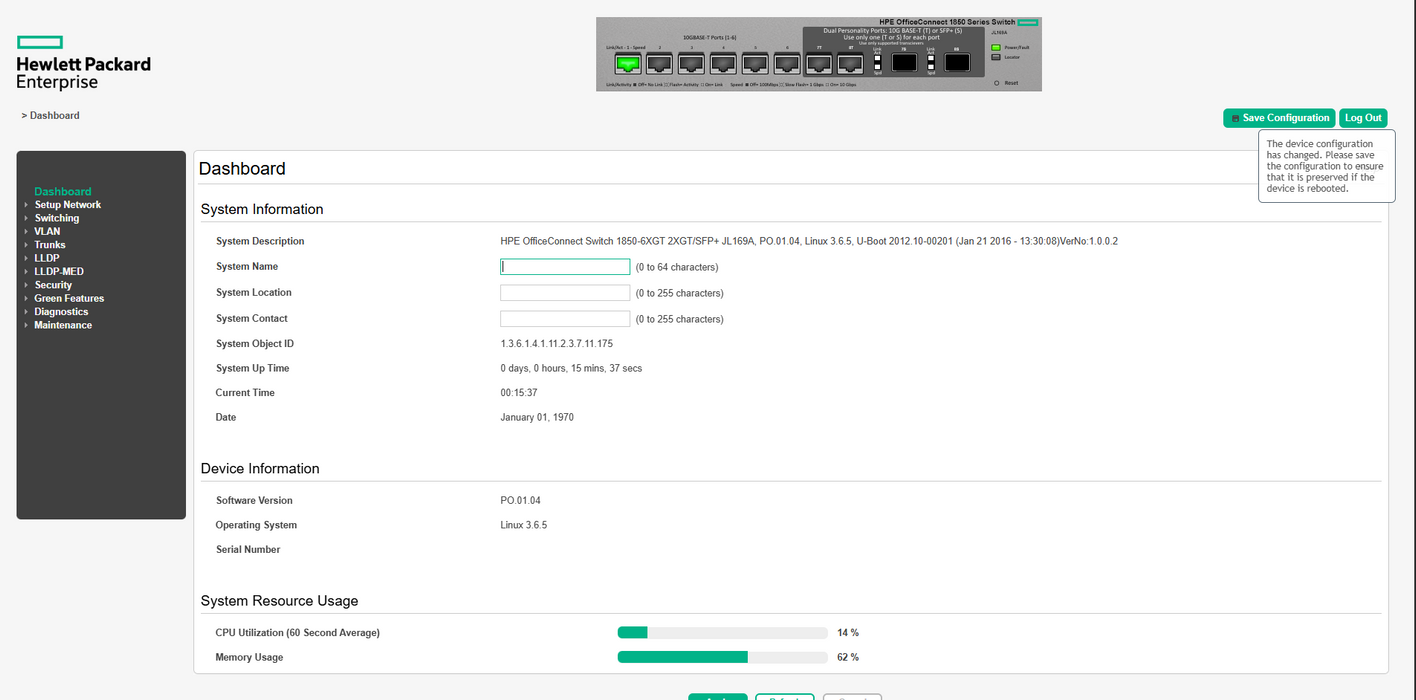Expand the Security navigation entry
This screenshot has width=1416, height=700.
[55, 284]
